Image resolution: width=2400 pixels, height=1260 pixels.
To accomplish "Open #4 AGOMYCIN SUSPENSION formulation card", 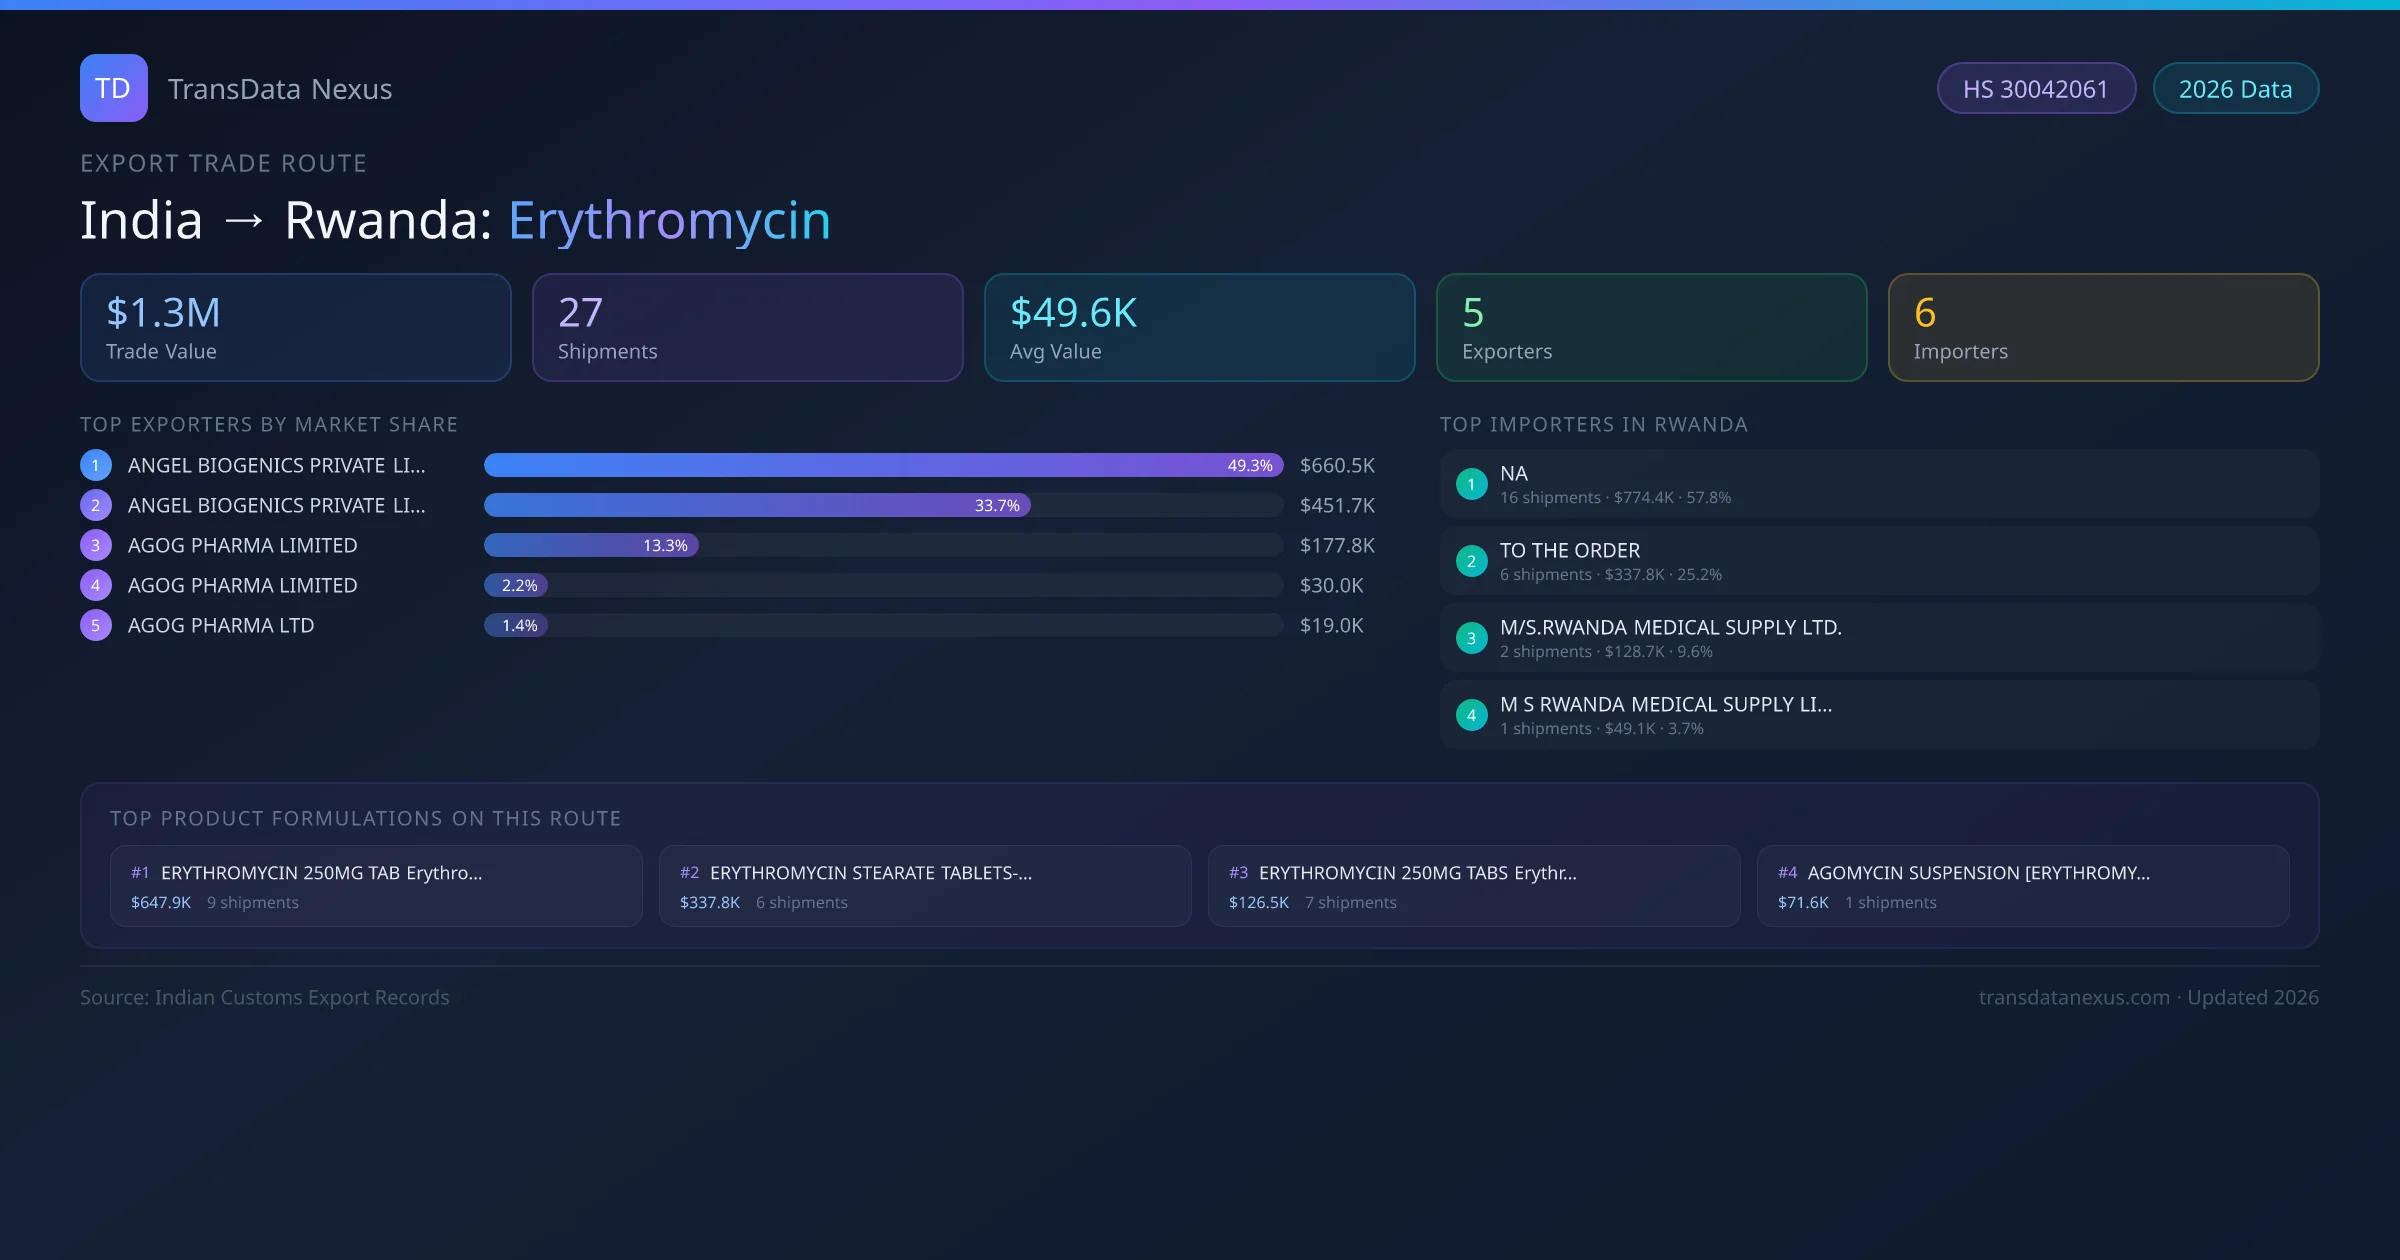I will point(2022,886).
